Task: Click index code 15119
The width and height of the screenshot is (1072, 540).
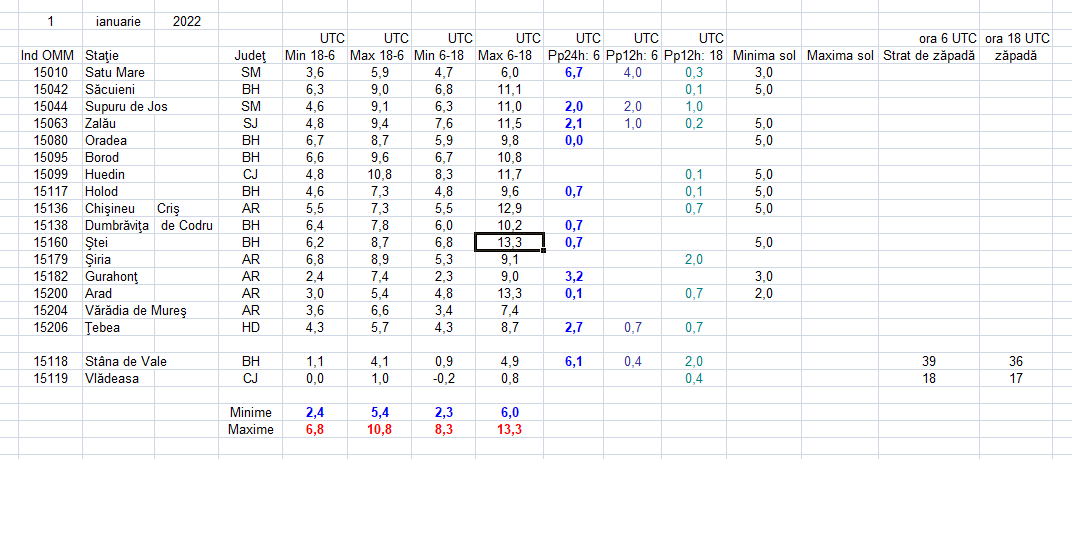Action: pos(50,379)
